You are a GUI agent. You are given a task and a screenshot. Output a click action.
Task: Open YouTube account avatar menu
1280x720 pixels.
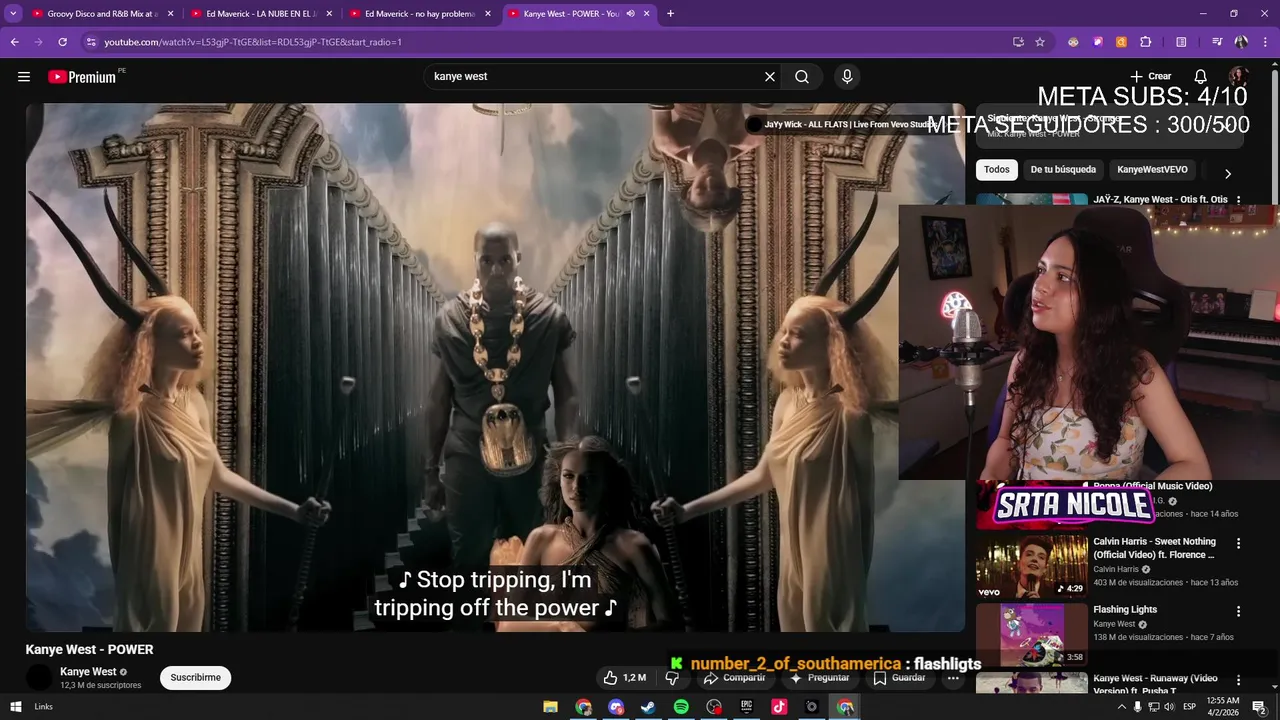(x=1239, y=77)
